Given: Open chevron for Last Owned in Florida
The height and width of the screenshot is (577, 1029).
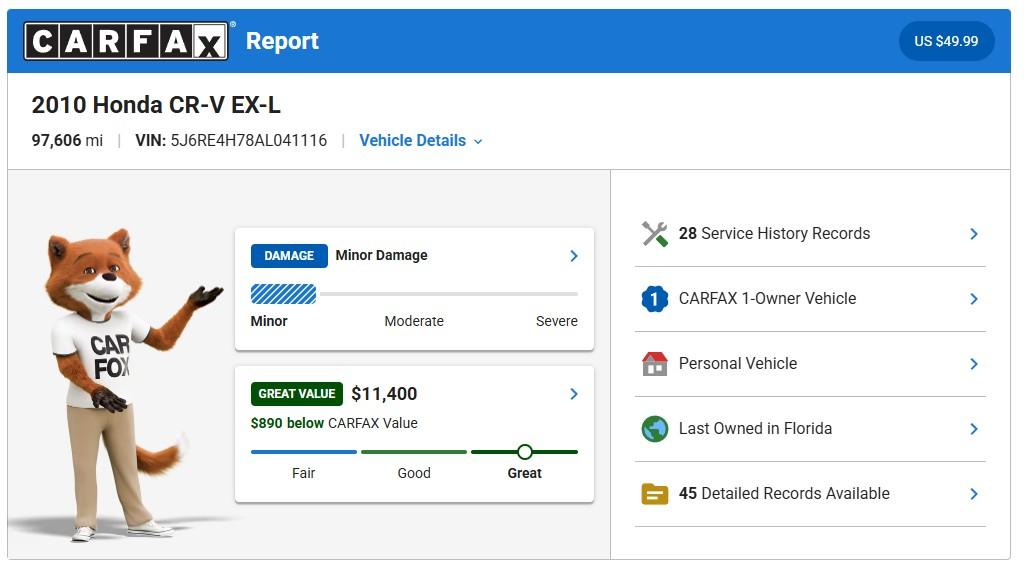Looking at the screenshot, I should (974, 429).
